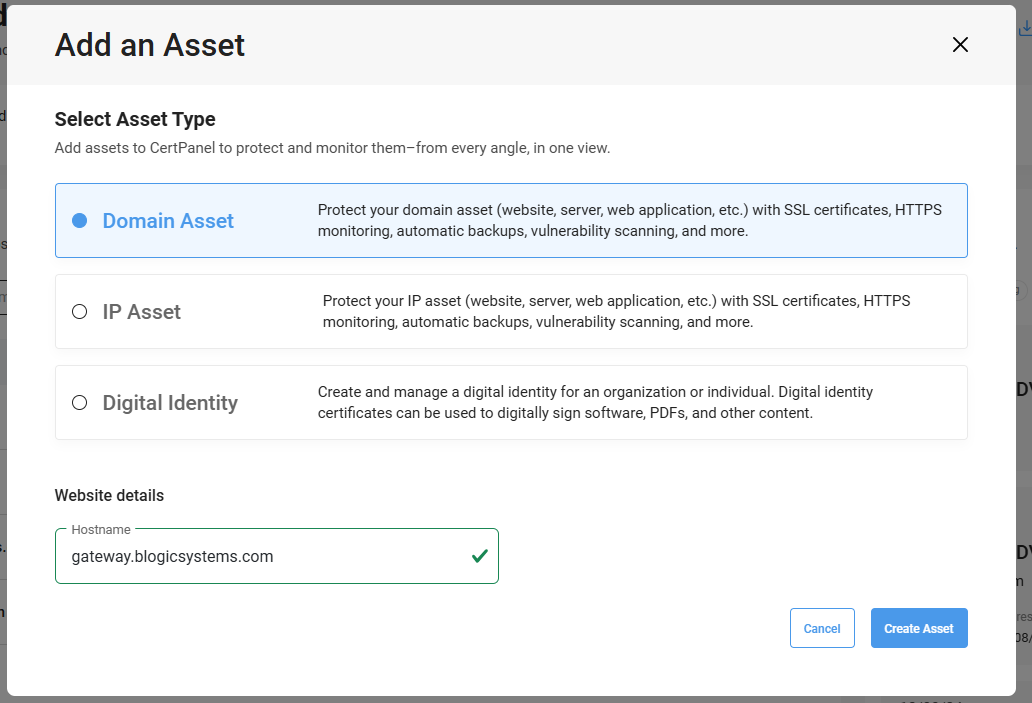Click the small Hostname field label
The image size is (1032, 703).
pos(103,529)
